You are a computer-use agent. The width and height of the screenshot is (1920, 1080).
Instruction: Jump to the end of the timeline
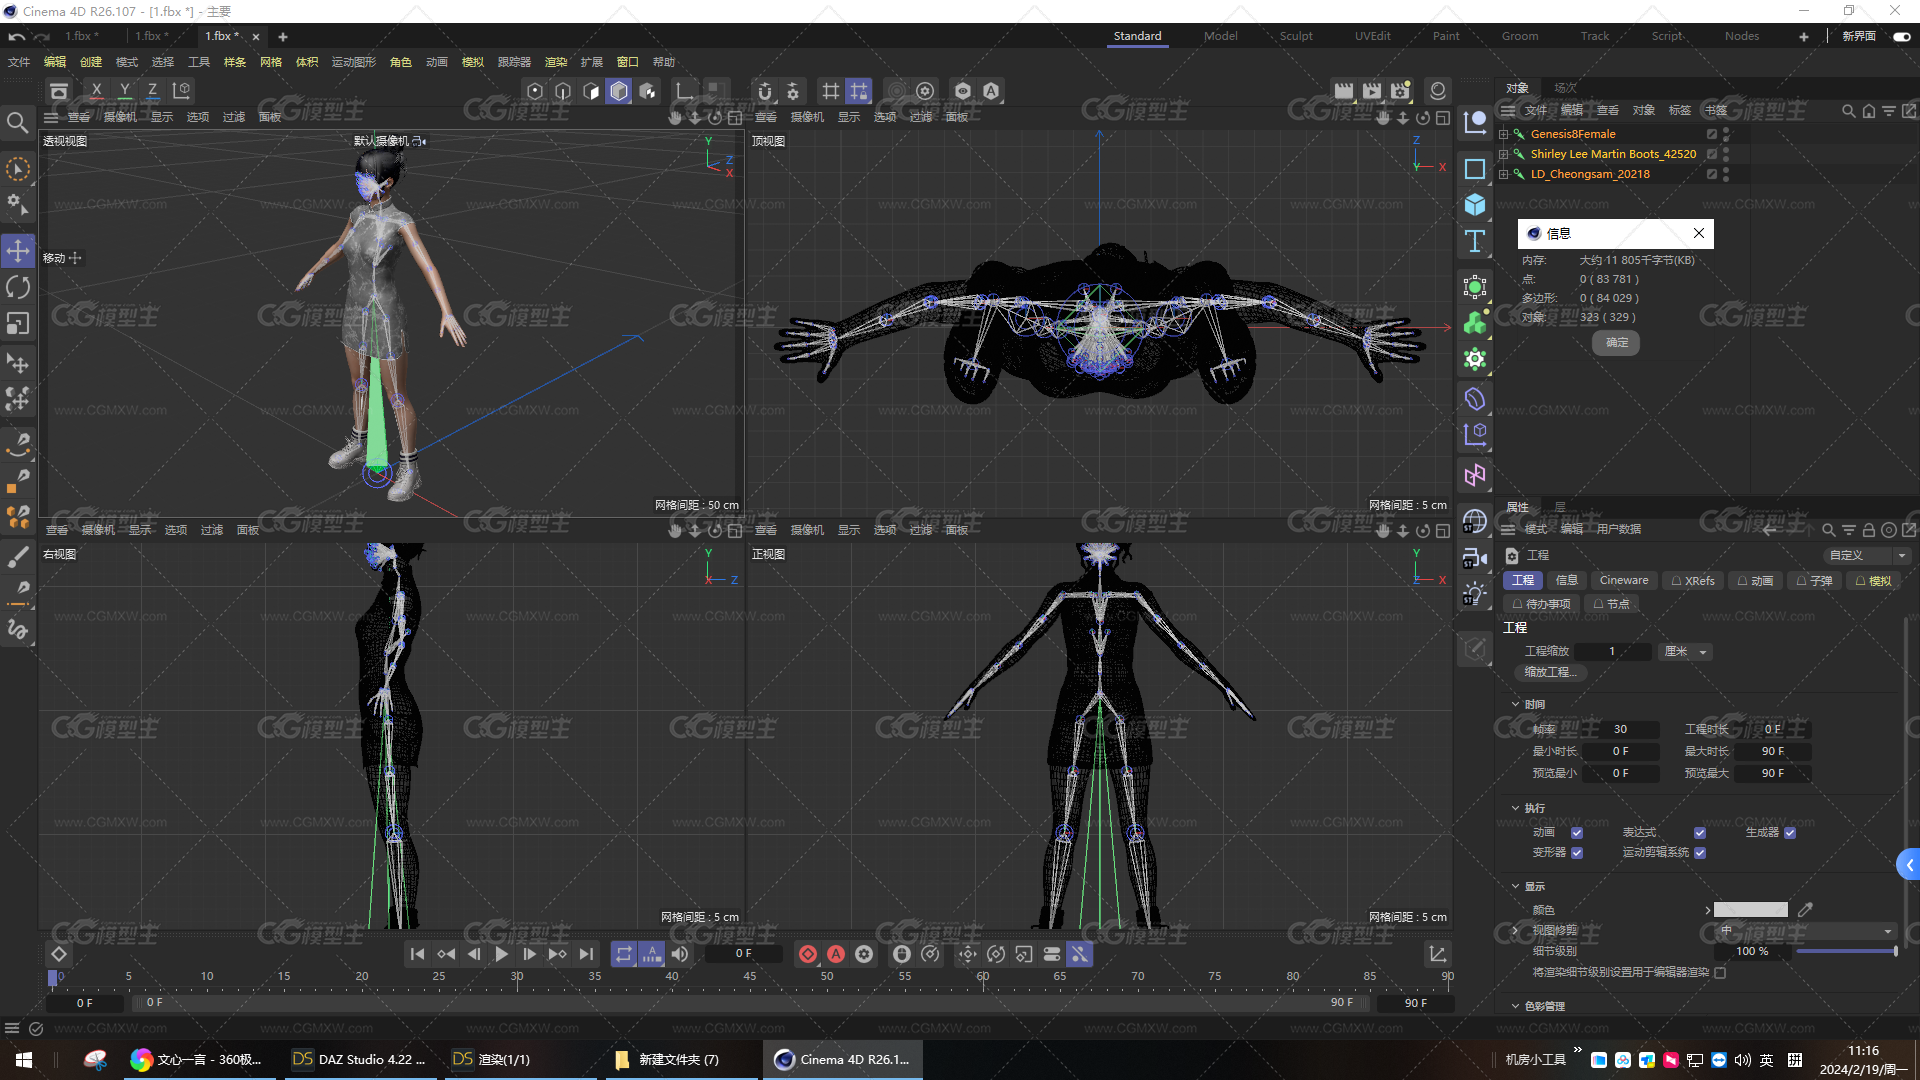(x=586, y=955)
